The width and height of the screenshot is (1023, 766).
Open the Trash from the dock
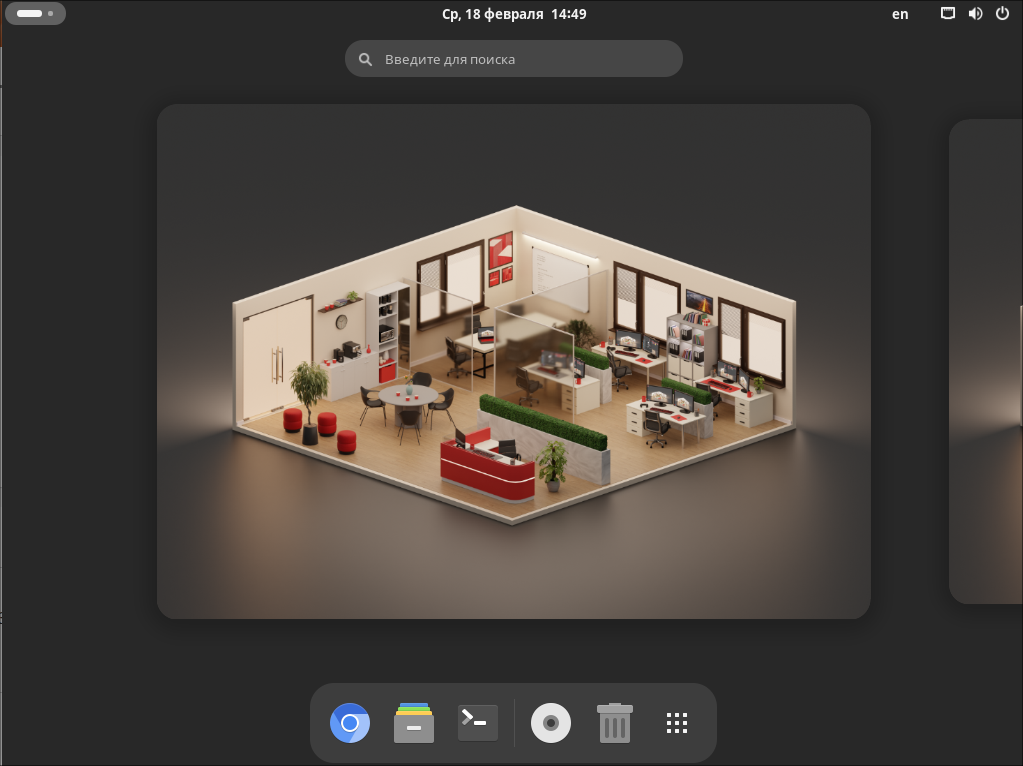pyautogui.click(x=615, y=723)
